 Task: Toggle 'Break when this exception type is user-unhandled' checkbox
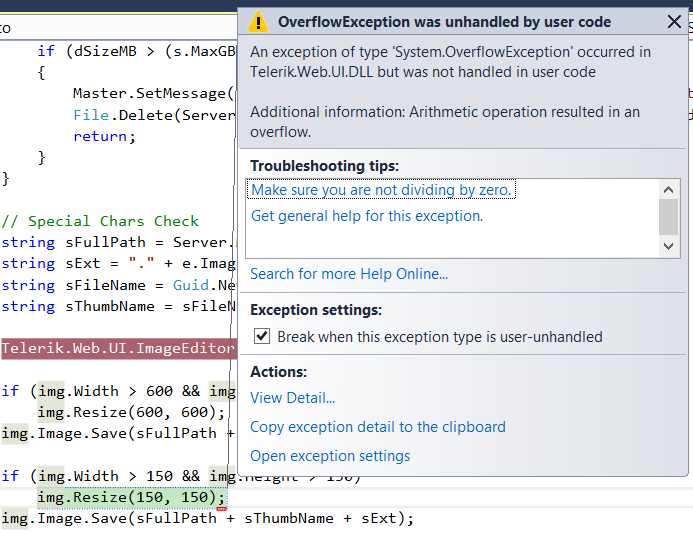click(x=262, y=337)
